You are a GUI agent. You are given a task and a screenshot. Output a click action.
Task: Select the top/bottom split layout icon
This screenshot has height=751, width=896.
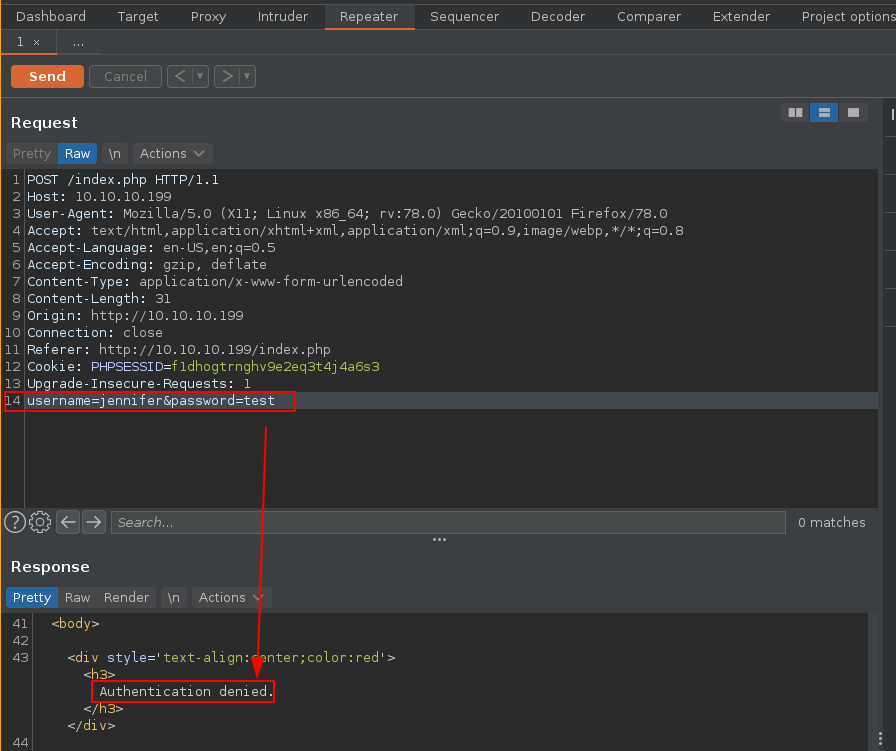pos(823,113)
